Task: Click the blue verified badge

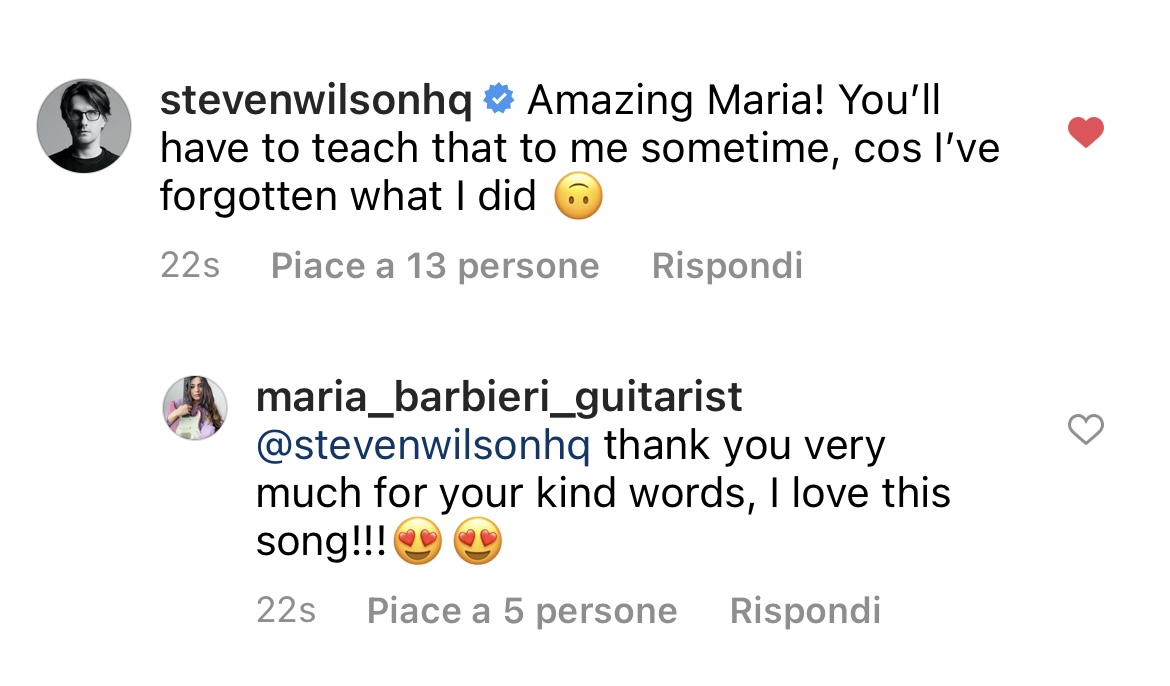Action: [x=499, y=99]
